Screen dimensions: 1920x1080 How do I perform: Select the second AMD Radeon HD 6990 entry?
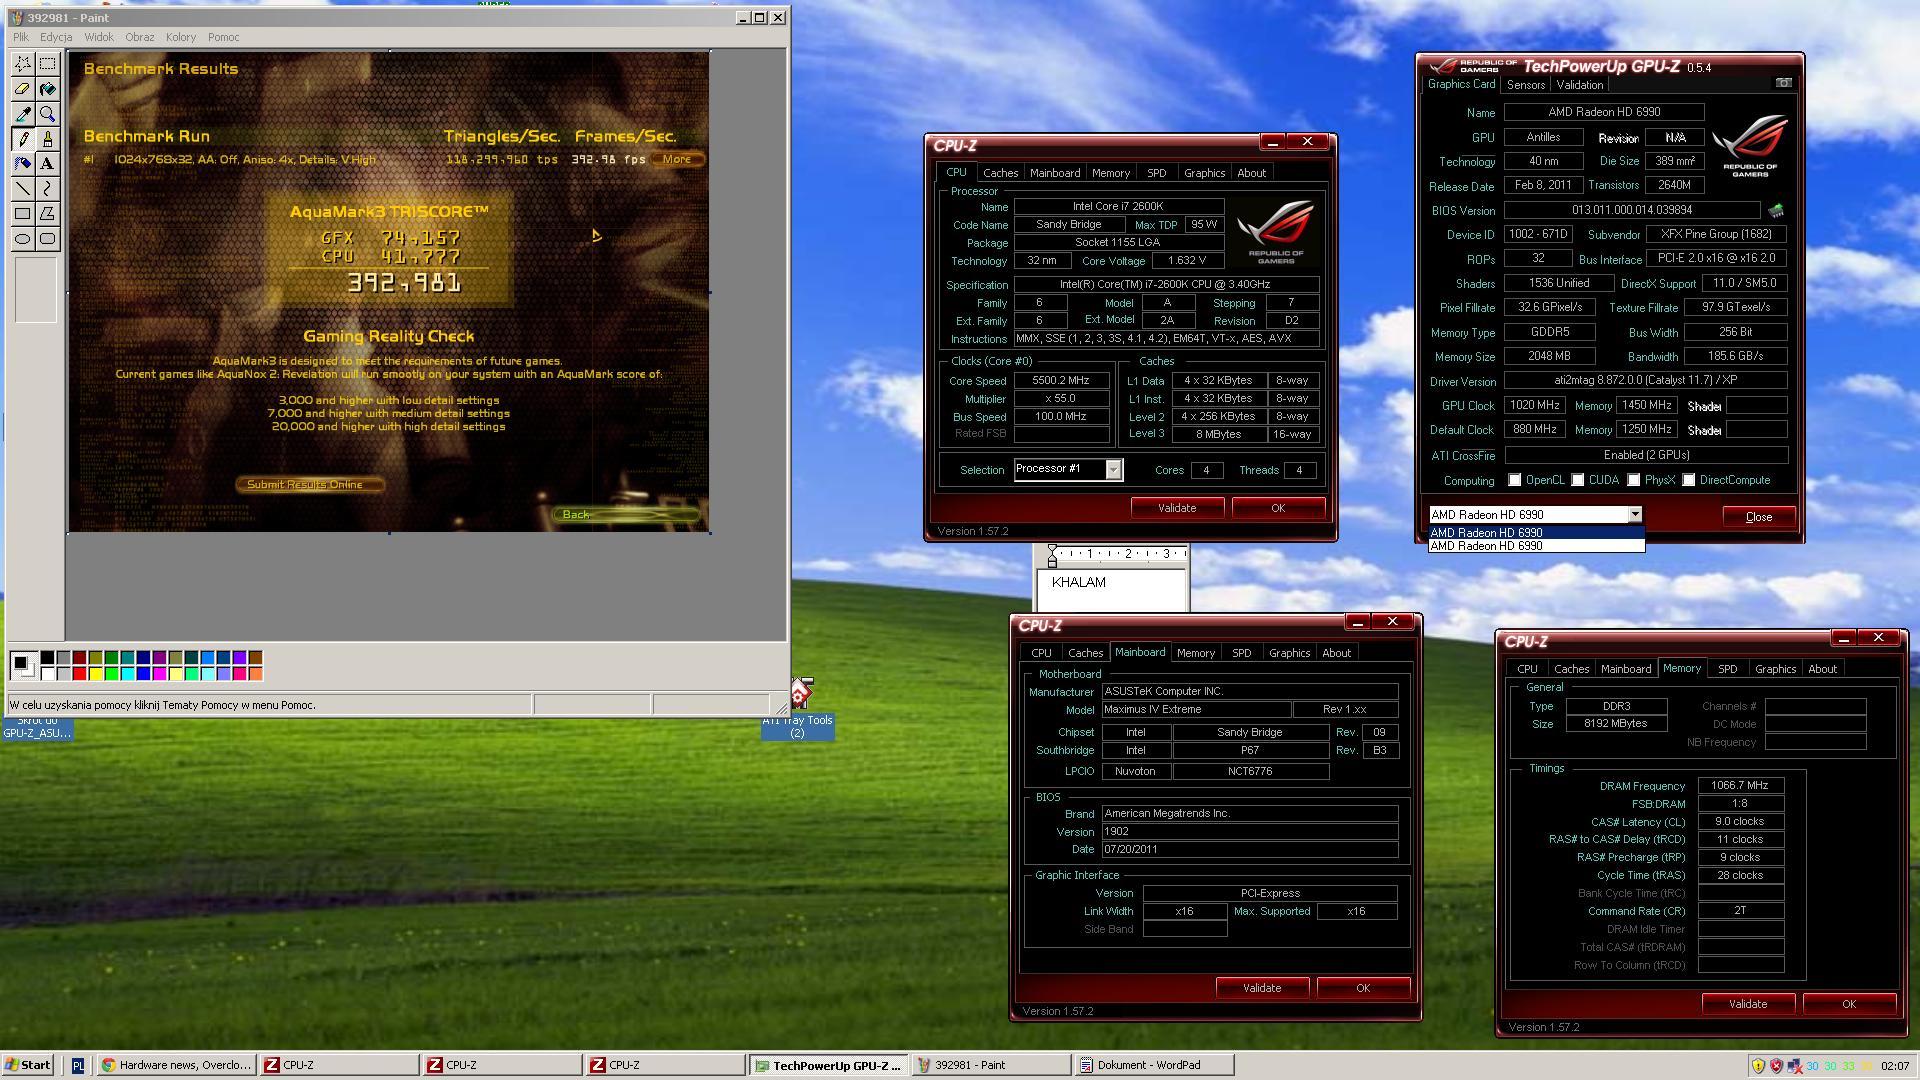point(1536,546)
